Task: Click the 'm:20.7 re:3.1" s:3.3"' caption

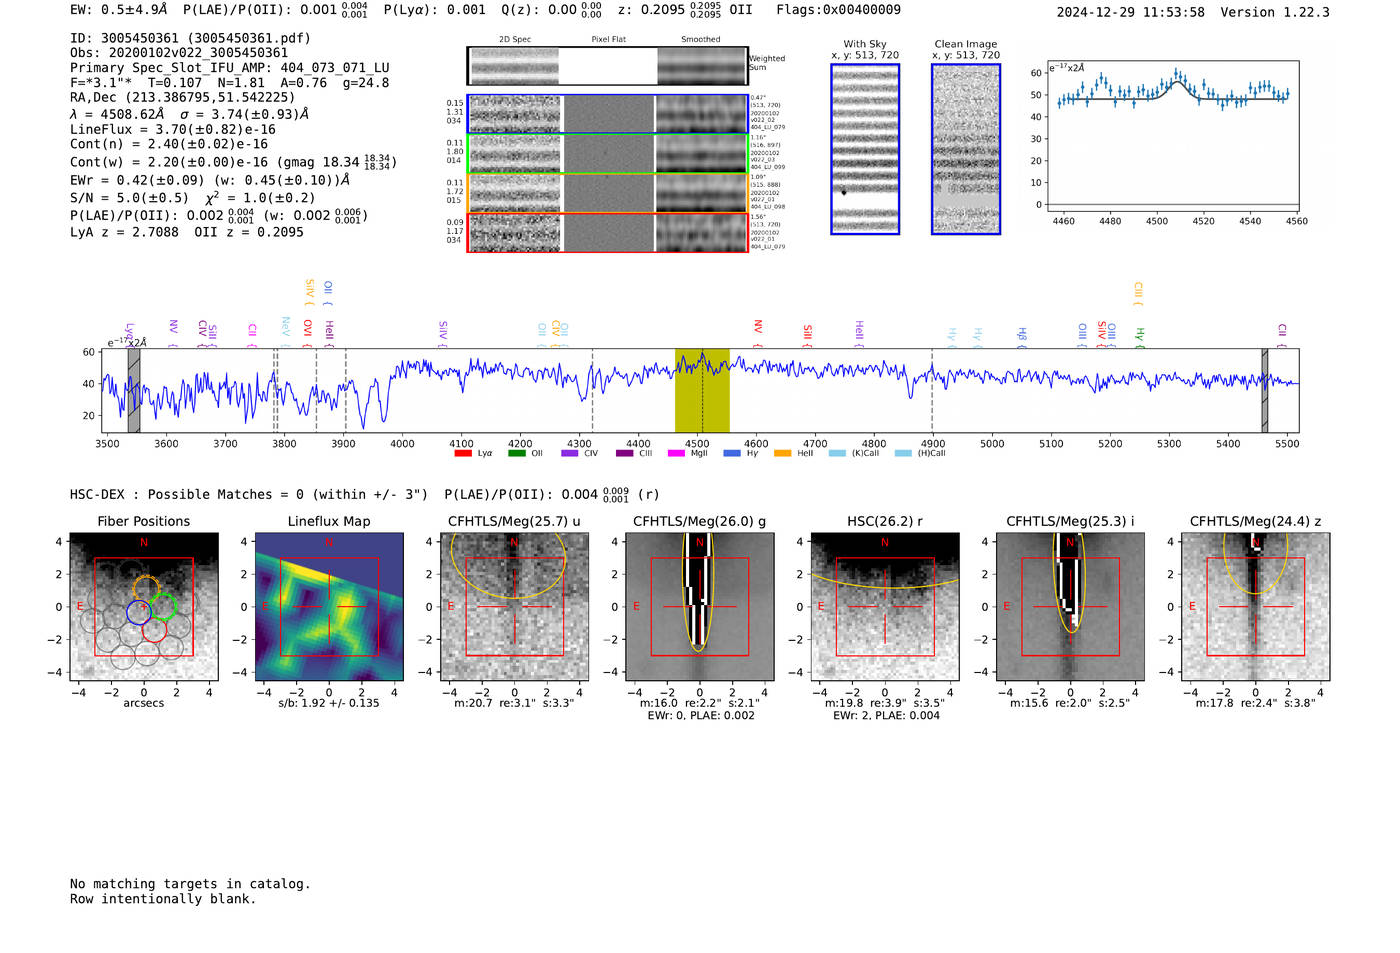Action: pyautogui.click(x=514, y=703)
